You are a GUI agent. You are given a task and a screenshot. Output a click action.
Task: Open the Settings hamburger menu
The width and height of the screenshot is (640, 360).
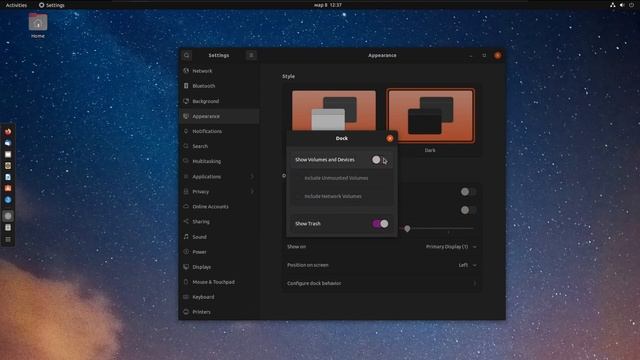pos(251,55)
